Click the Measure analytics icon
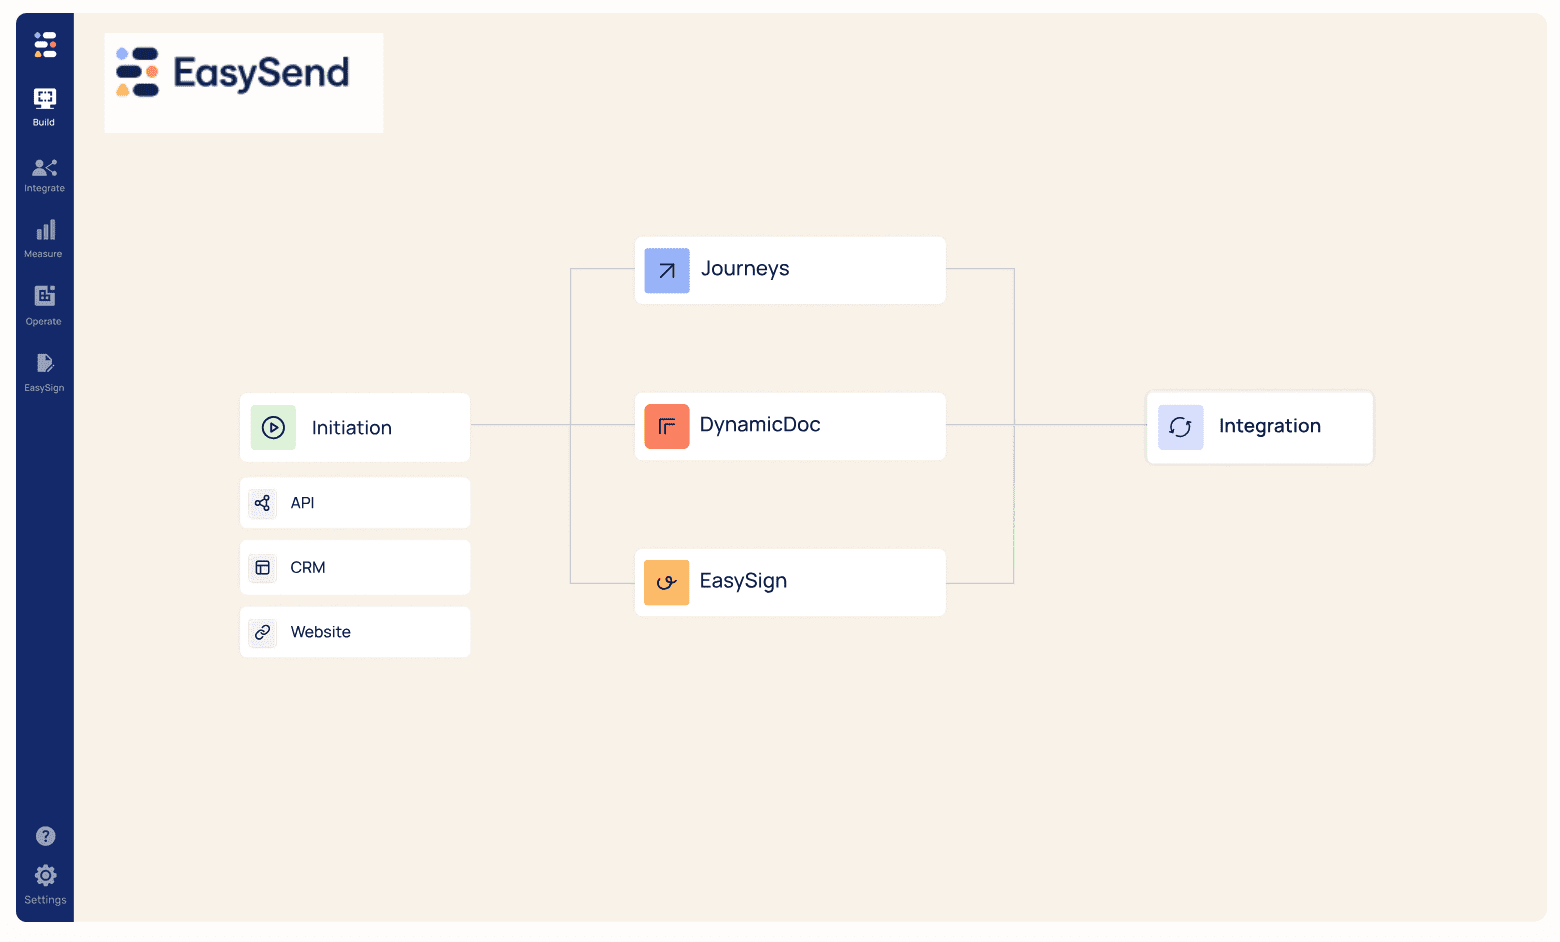Image resolution: width=1560 pixels, height=942 pixels. 44,231
